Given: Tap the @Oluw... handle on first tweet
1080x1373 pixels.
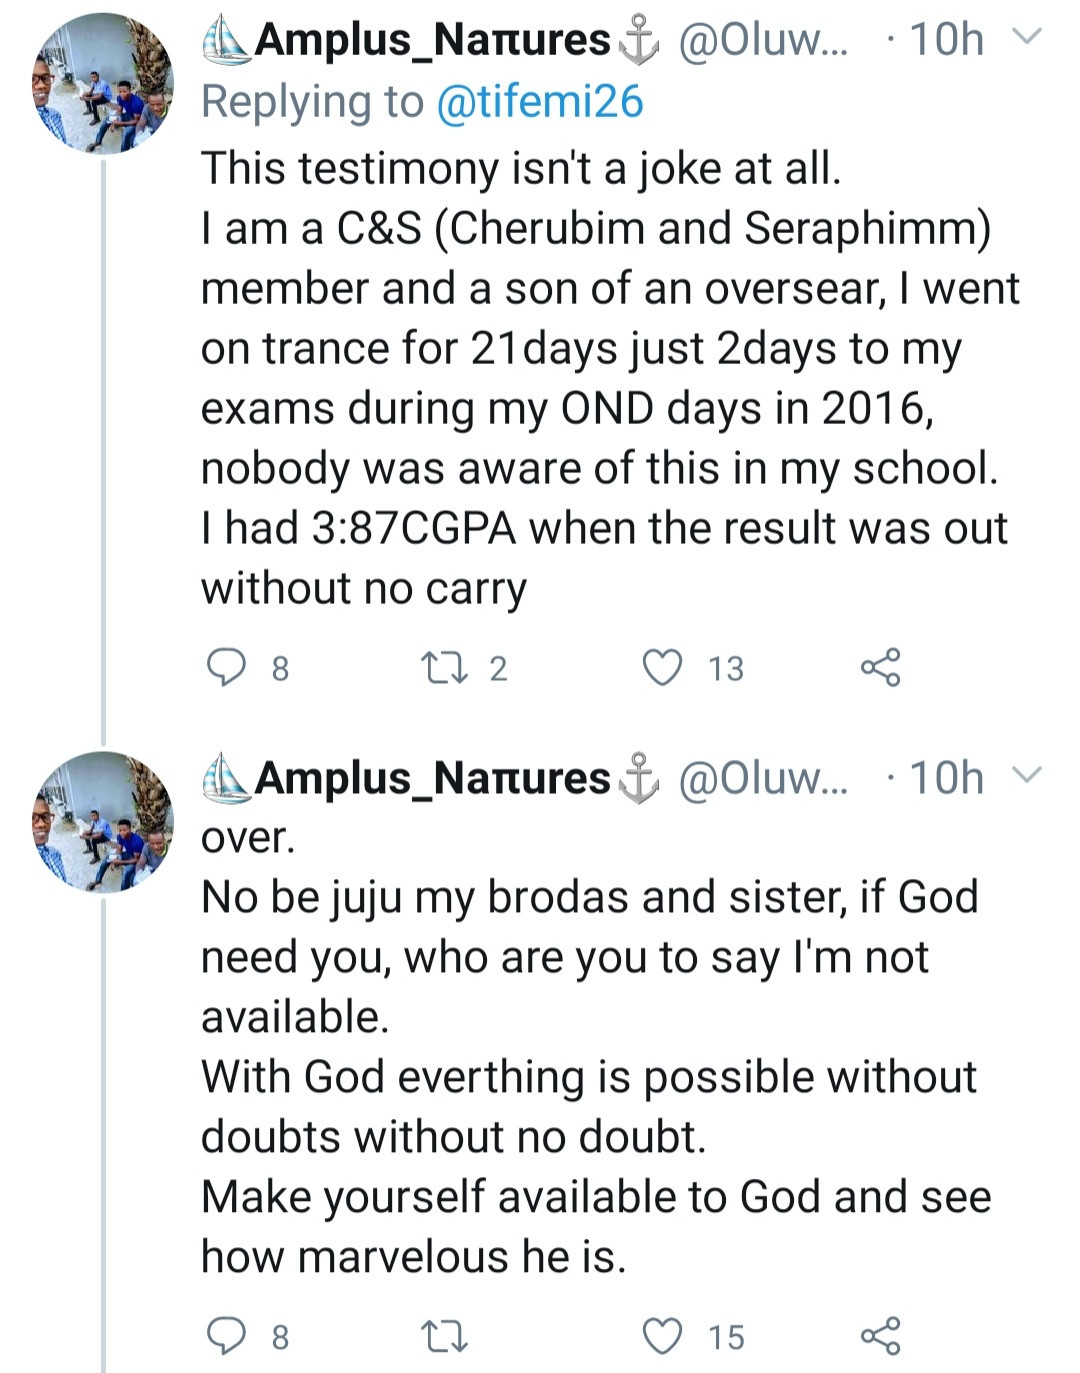Looking at the screenshot, I should 762,40.
